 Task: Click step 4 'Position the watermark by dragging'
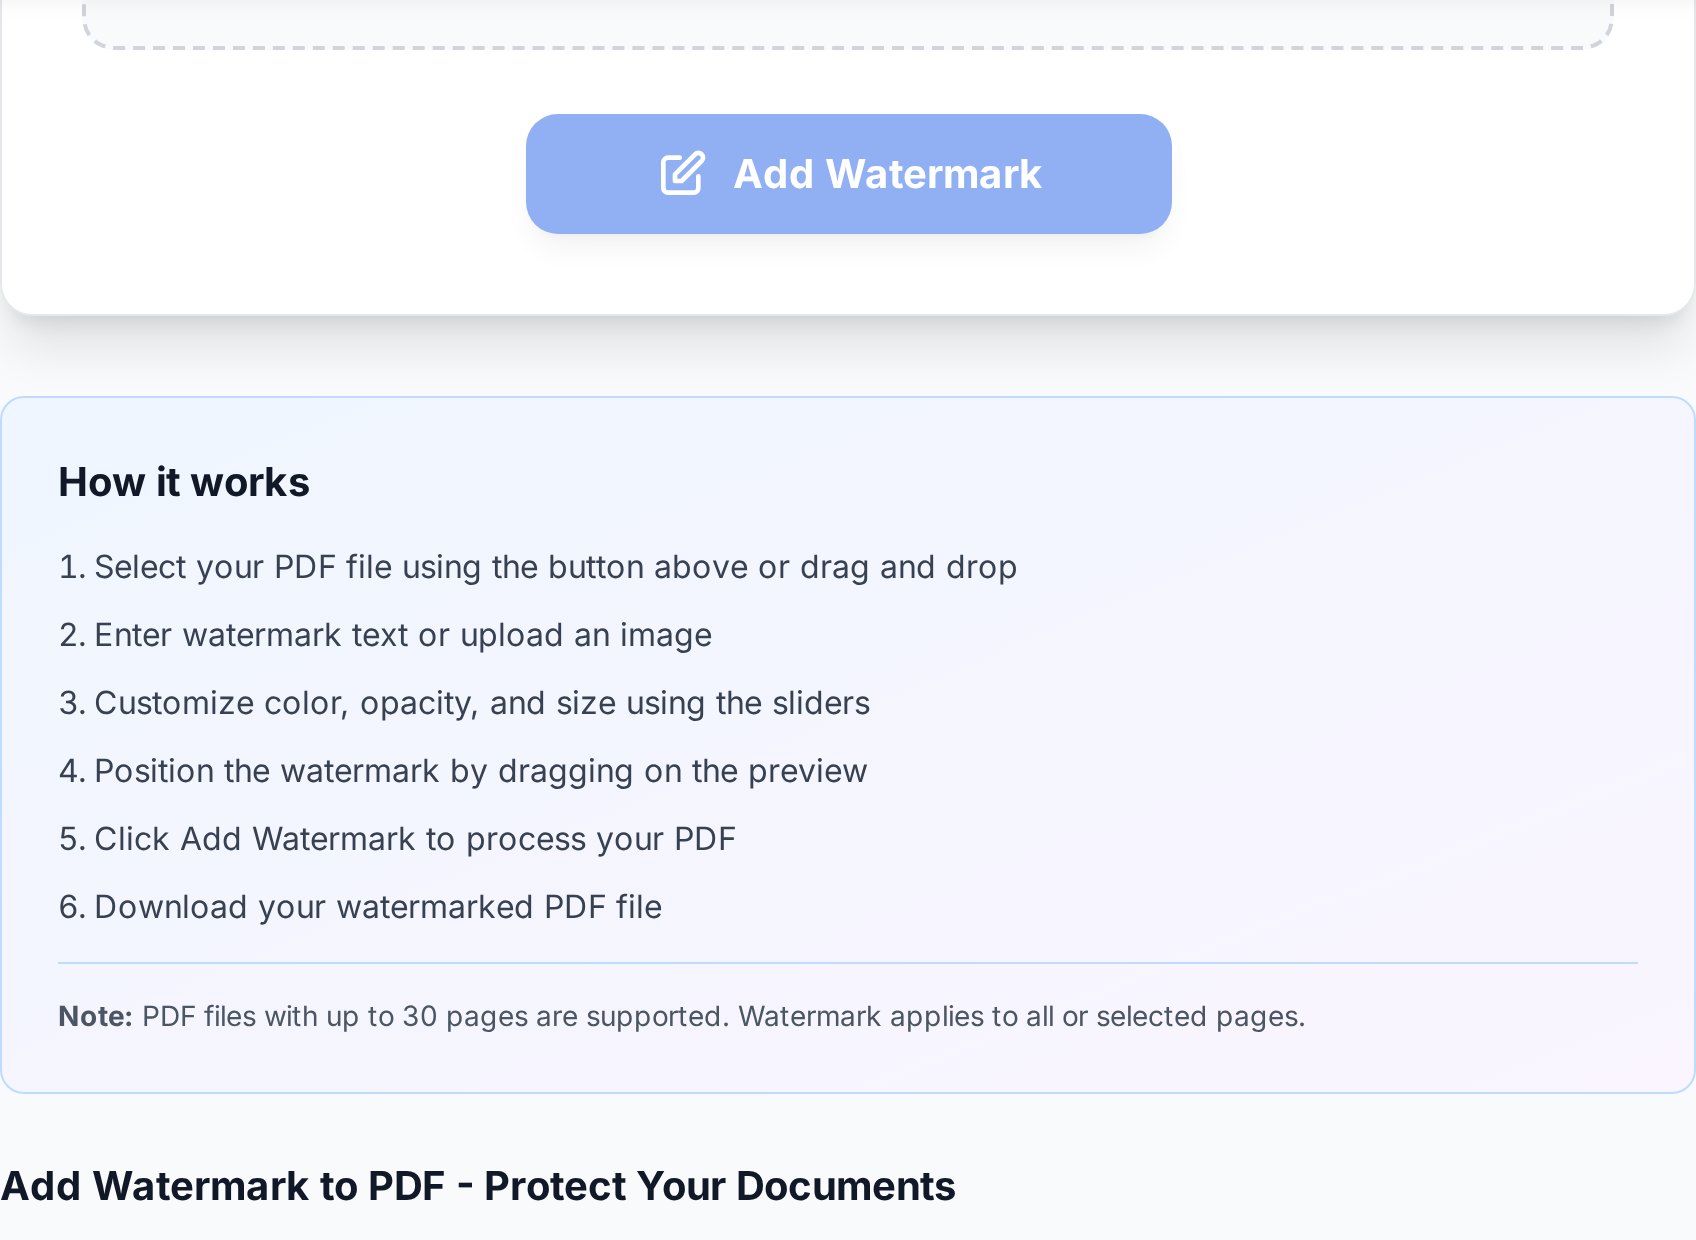point(463,771)
